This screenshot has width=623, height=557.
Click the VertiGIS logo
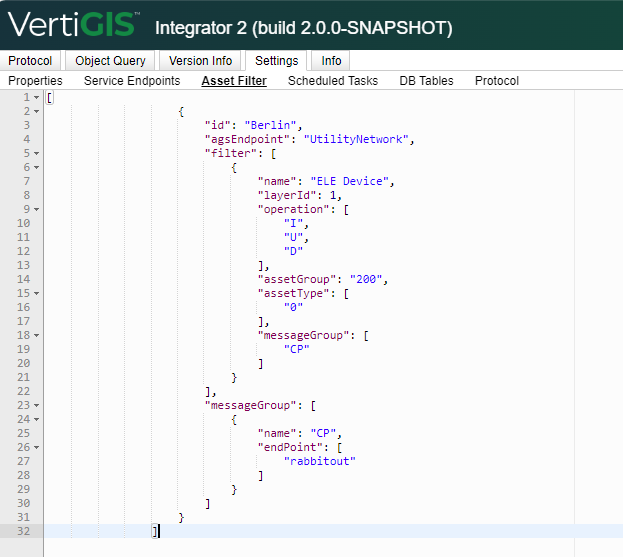(x=73, y=25)
